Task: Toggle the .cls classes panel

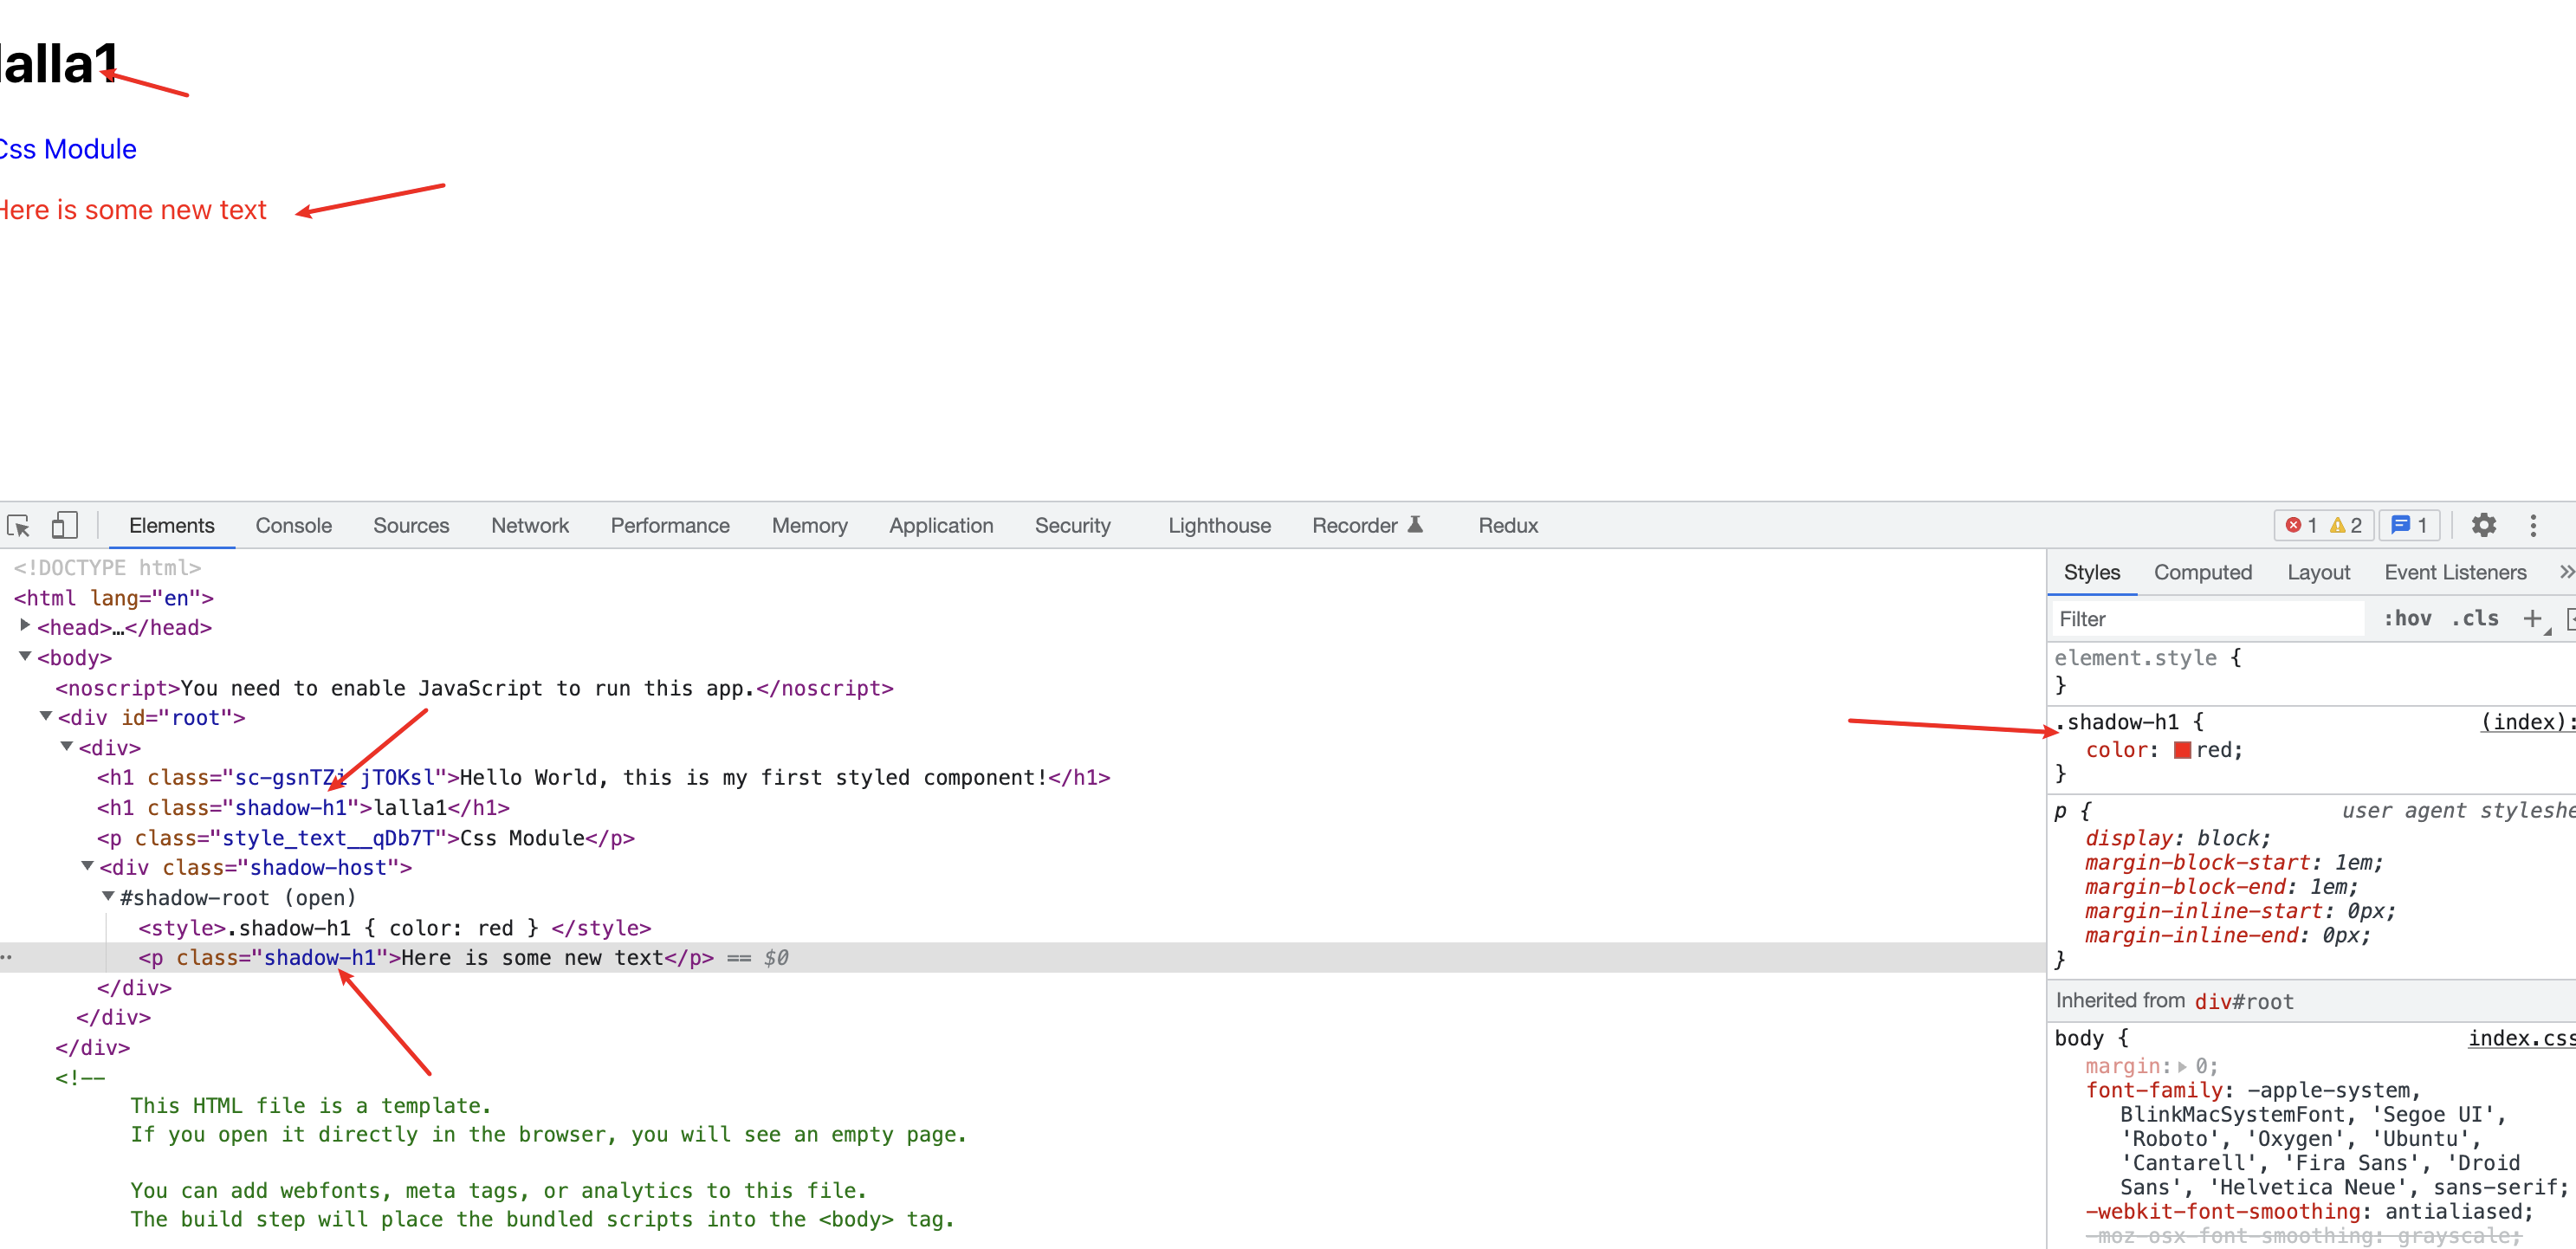Action: [x=2475, y=619]
